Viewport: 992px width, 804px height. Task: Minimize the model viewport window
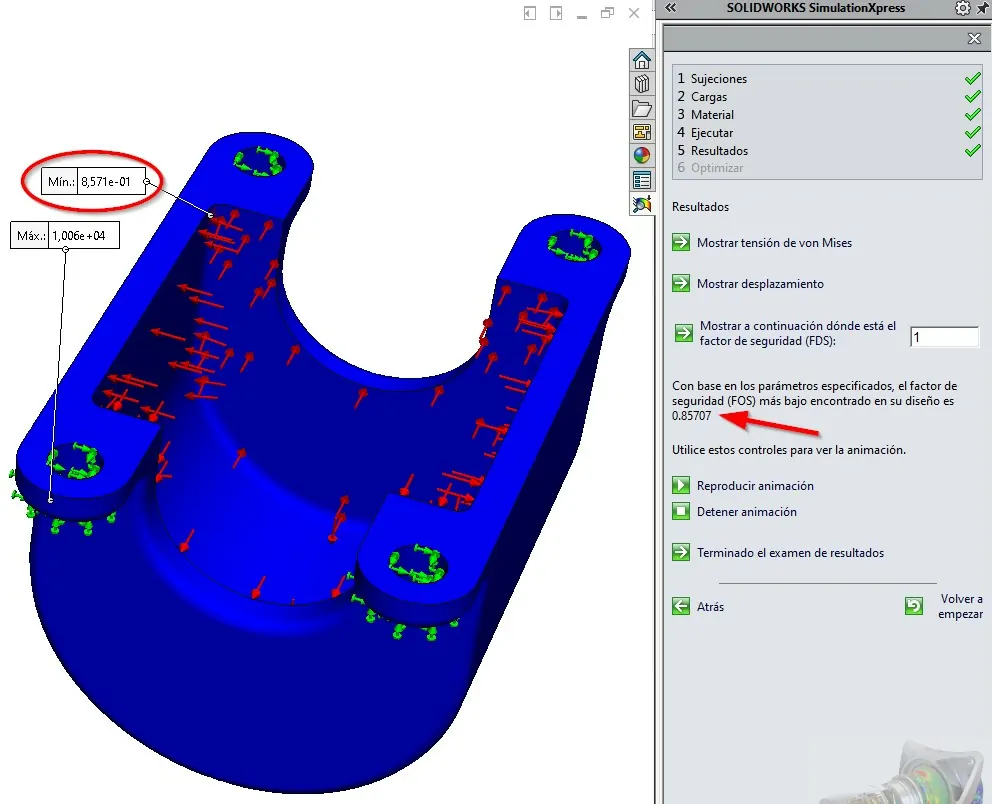point(582,15)
